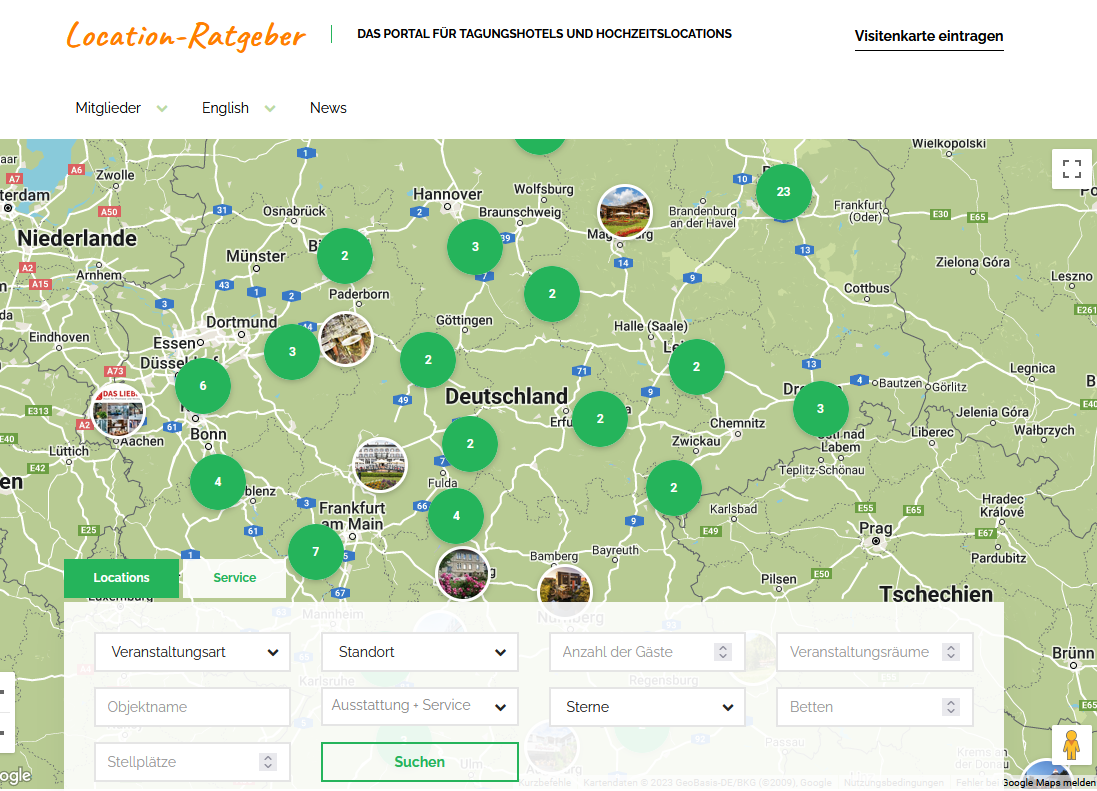Click Nutzungsbedingungen map link
1097x791 pixels.
893,783
